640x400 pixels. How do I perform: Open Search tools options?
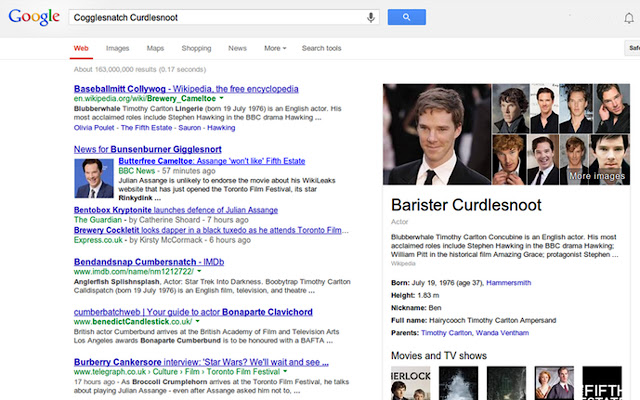tap(322, 48)
